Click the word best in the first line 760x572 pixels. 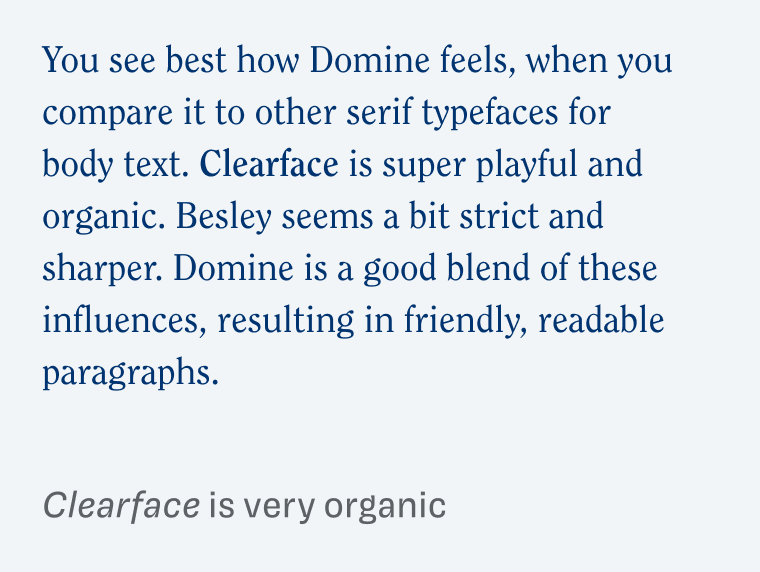coord(196,61)
